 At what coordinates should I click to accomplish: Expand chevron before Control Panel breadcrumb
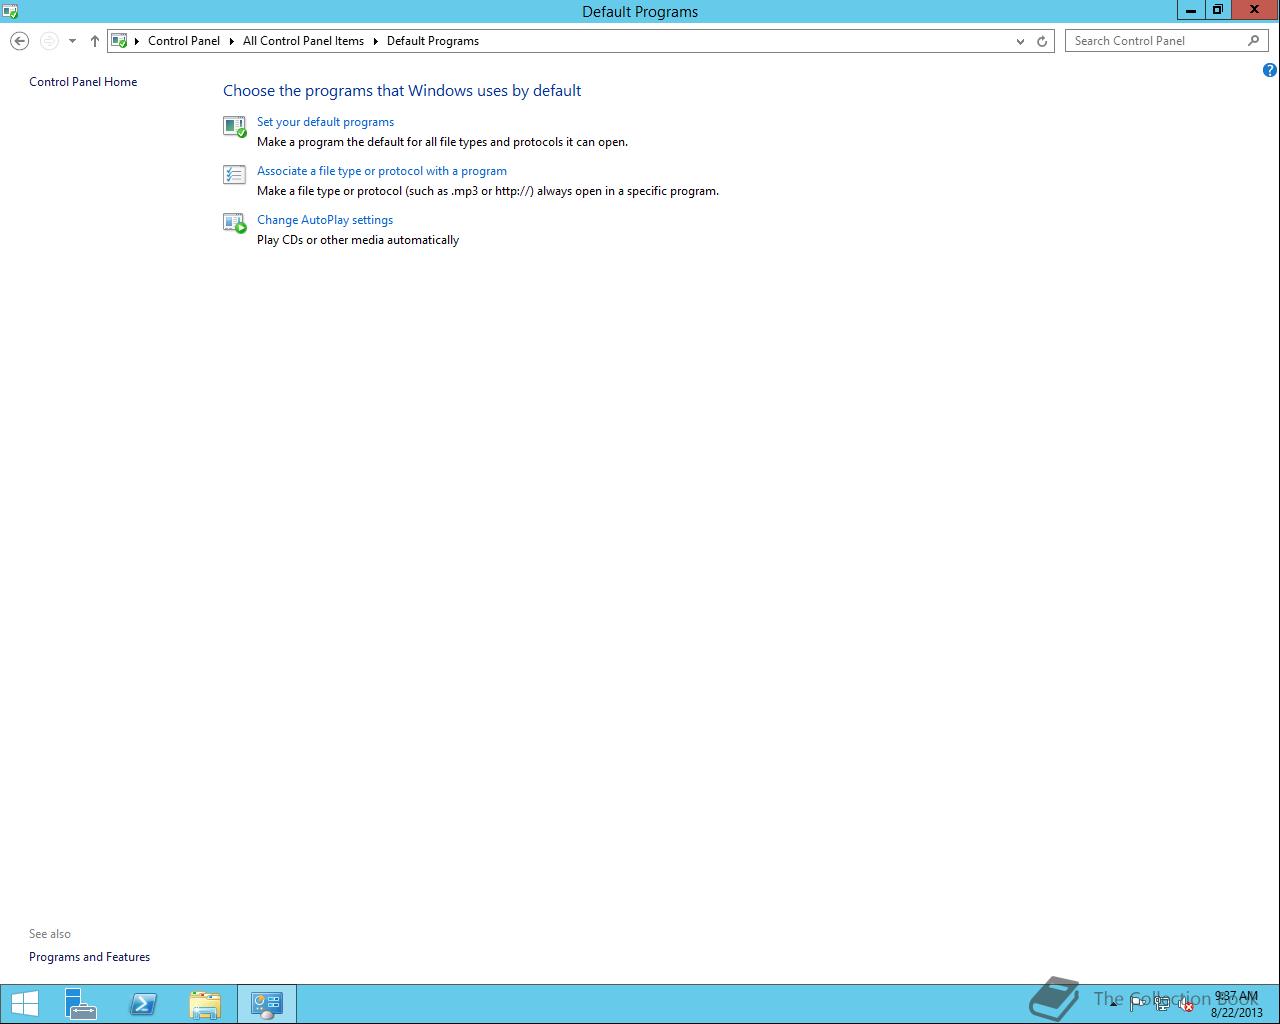click(x=137, y=41)
